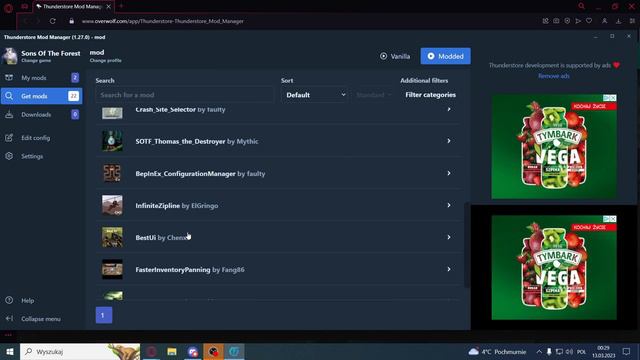640x360 pixels.
Task: Click the Sons Of The Forest game avatar
Action: (x=9, y=56)
